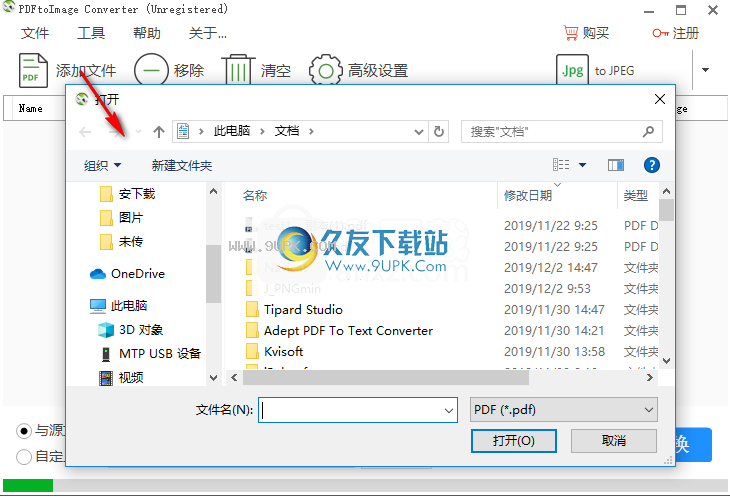This screenshot has width=730, height=498.
Task: Close the 打开 dialog
Action: [659, 99]
